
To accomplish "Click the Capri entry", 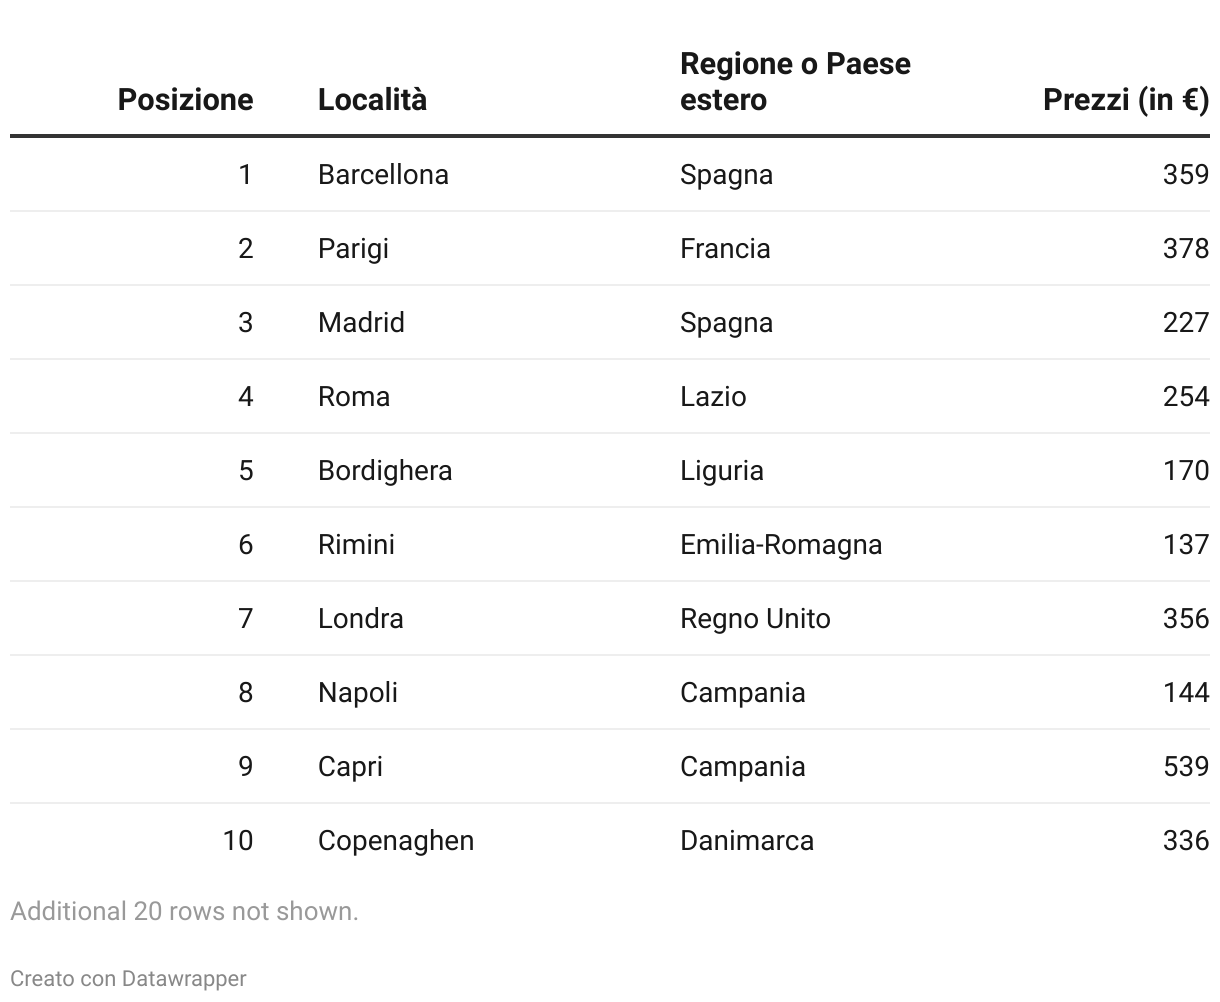I will (350, 767).
